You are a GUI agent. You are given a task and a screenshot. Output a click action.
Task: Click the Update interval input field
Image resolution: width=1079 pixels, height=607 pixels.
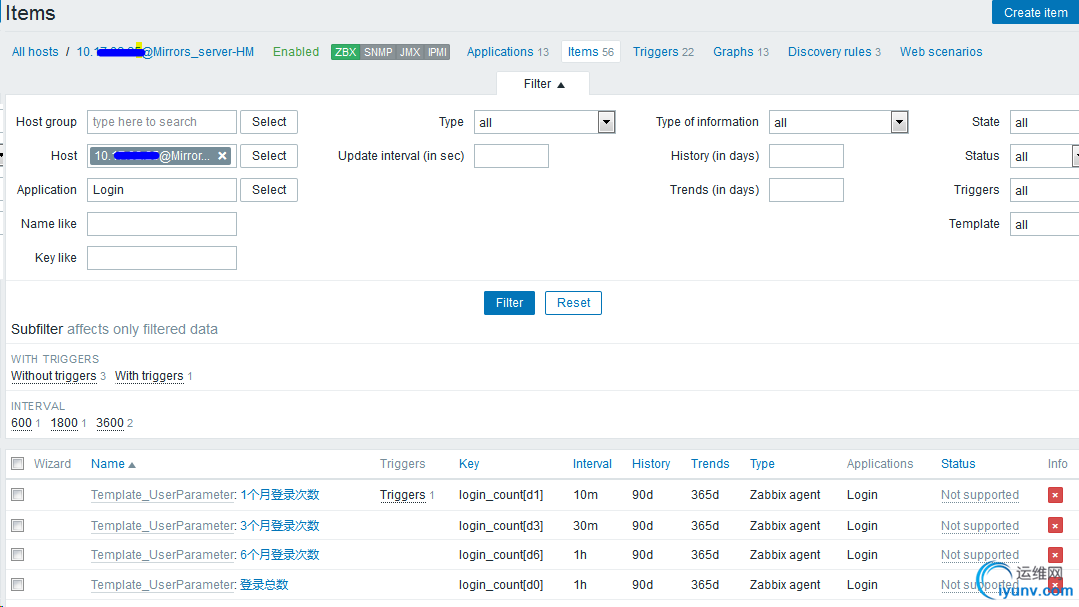[x=511, y=156]
